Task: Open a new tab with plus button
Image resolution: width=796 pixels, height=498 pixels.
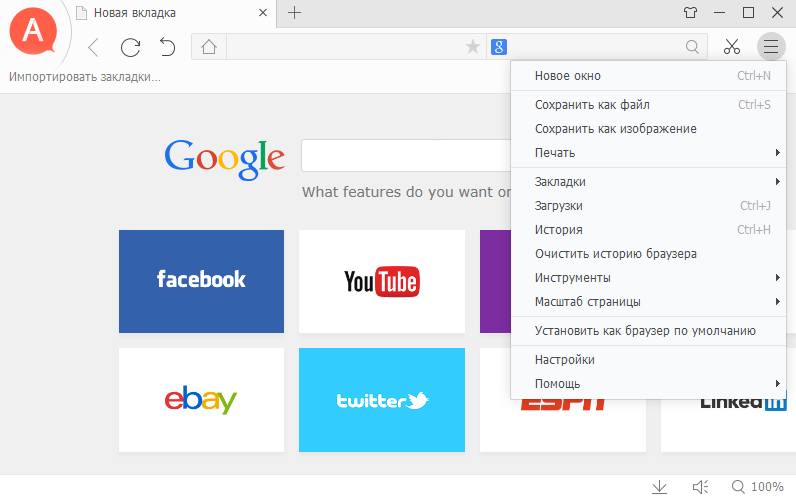Action: (294, 13)
